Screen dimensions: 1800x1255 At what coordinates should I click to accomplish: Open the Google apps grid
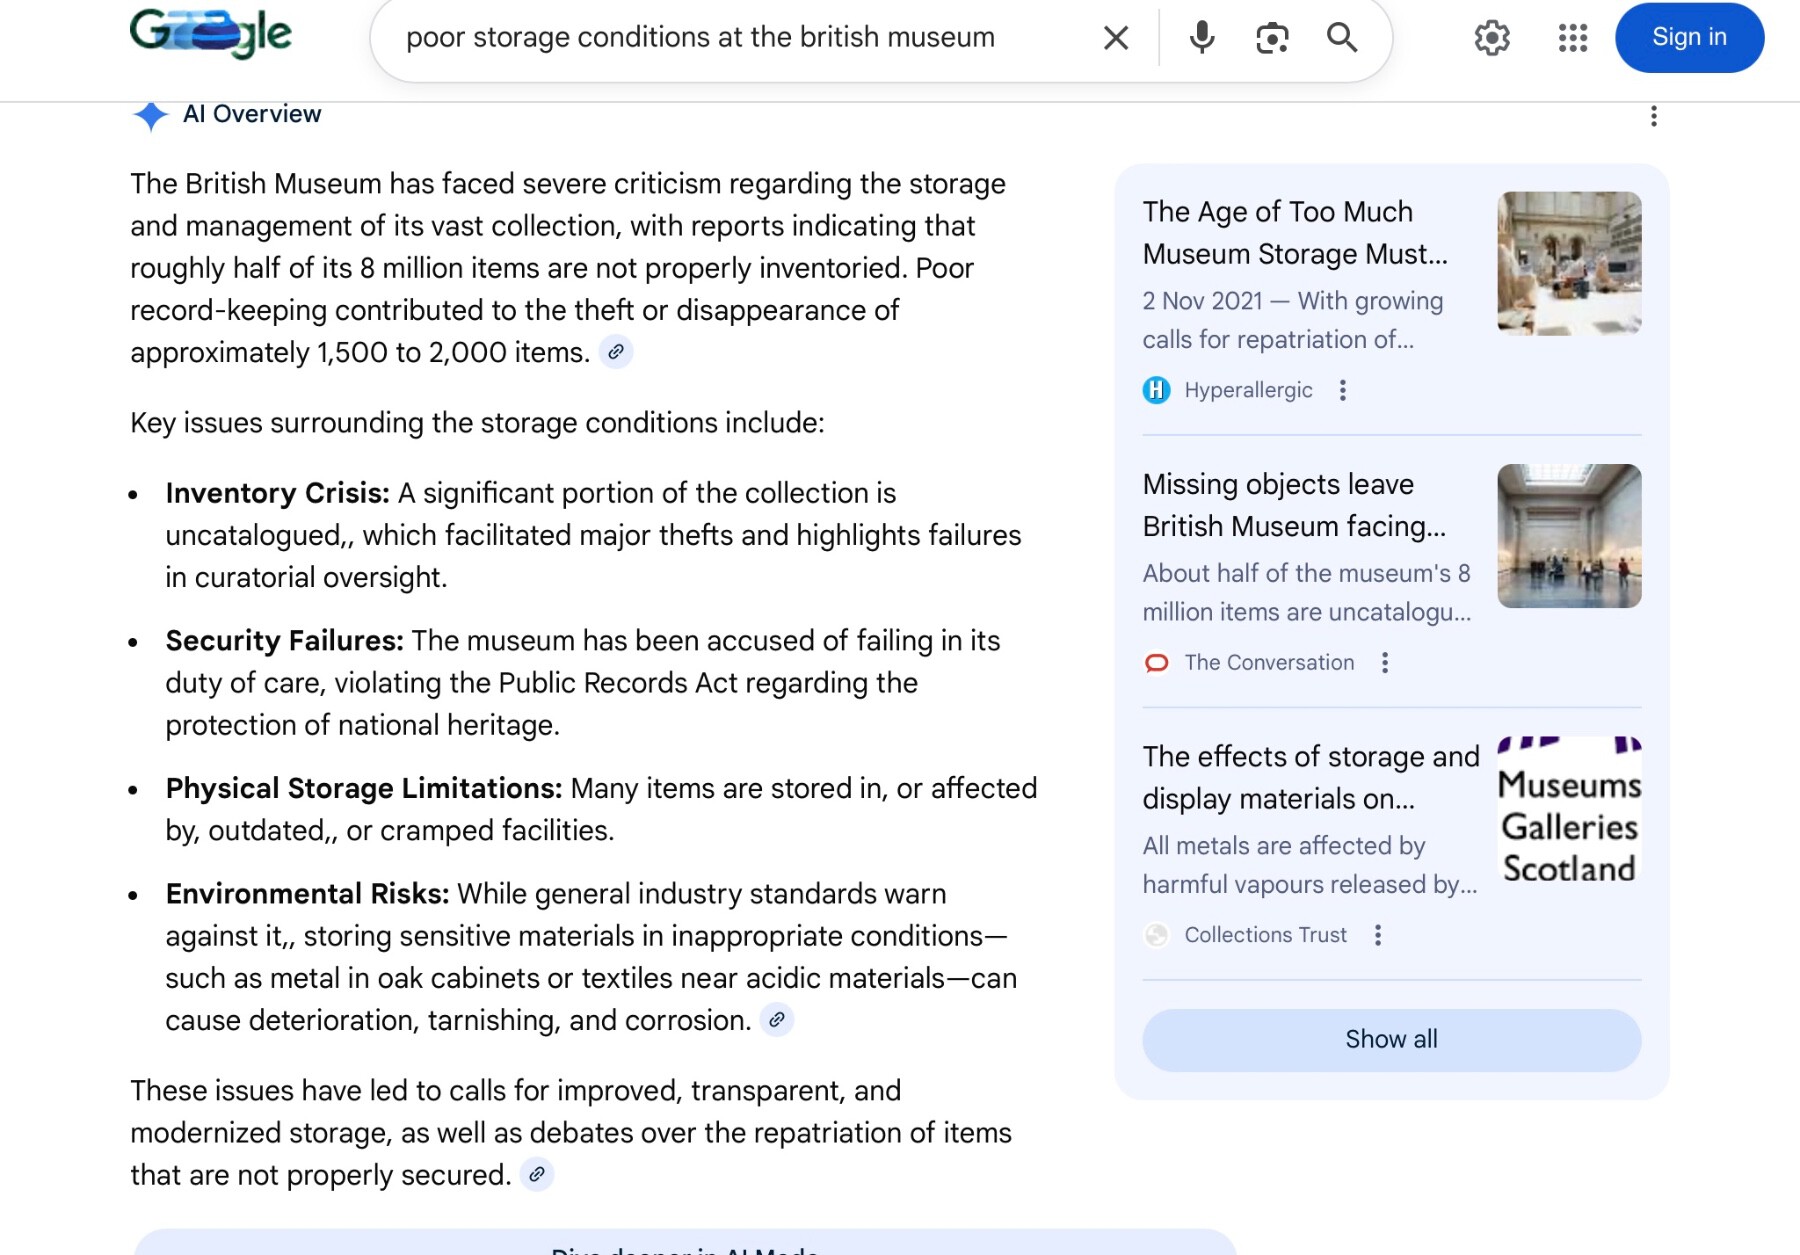pos(1572,38)
